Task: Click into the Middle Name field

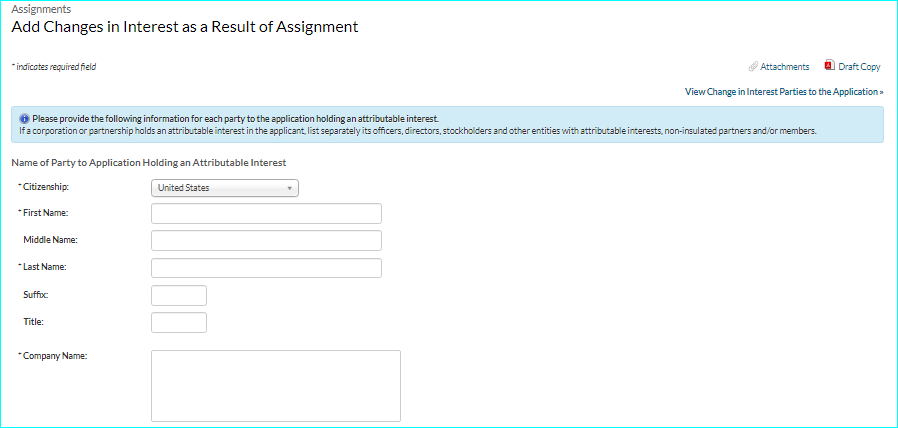Action: point(266,240)
